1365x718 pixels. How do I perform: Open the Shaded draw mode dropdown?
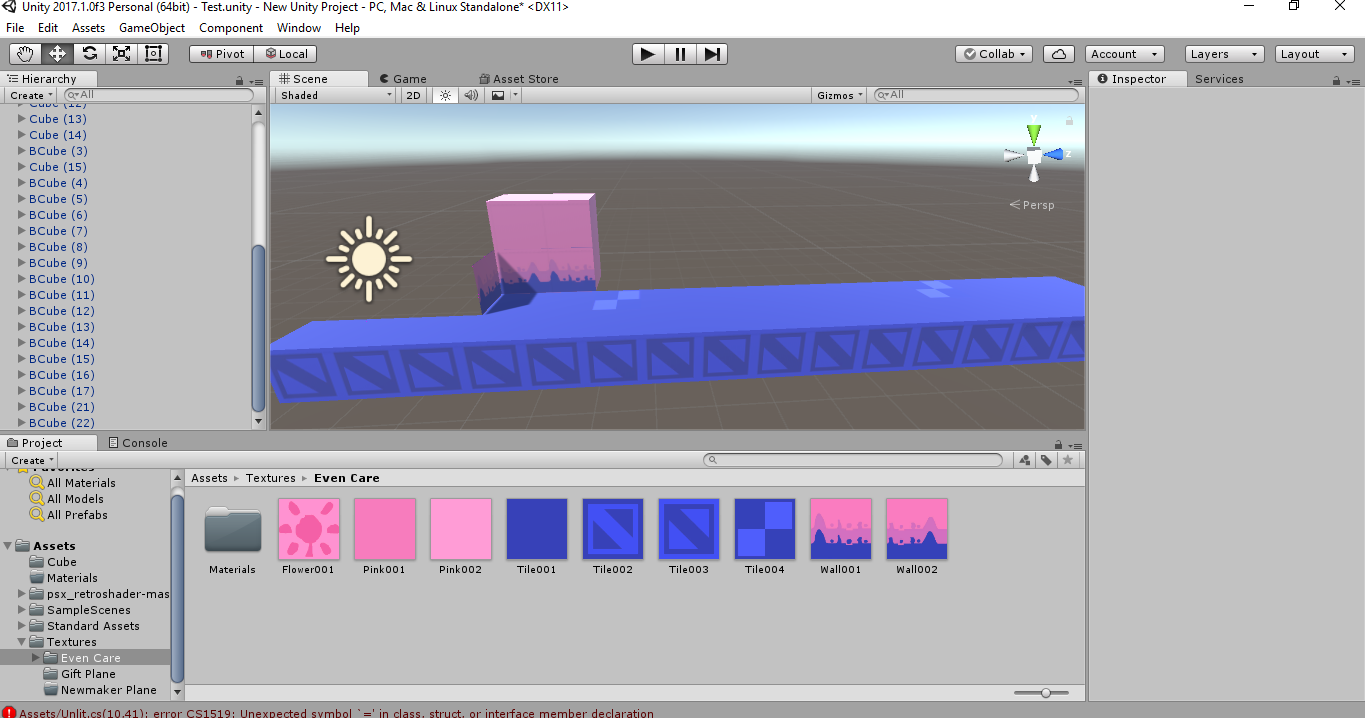(333, 95)
